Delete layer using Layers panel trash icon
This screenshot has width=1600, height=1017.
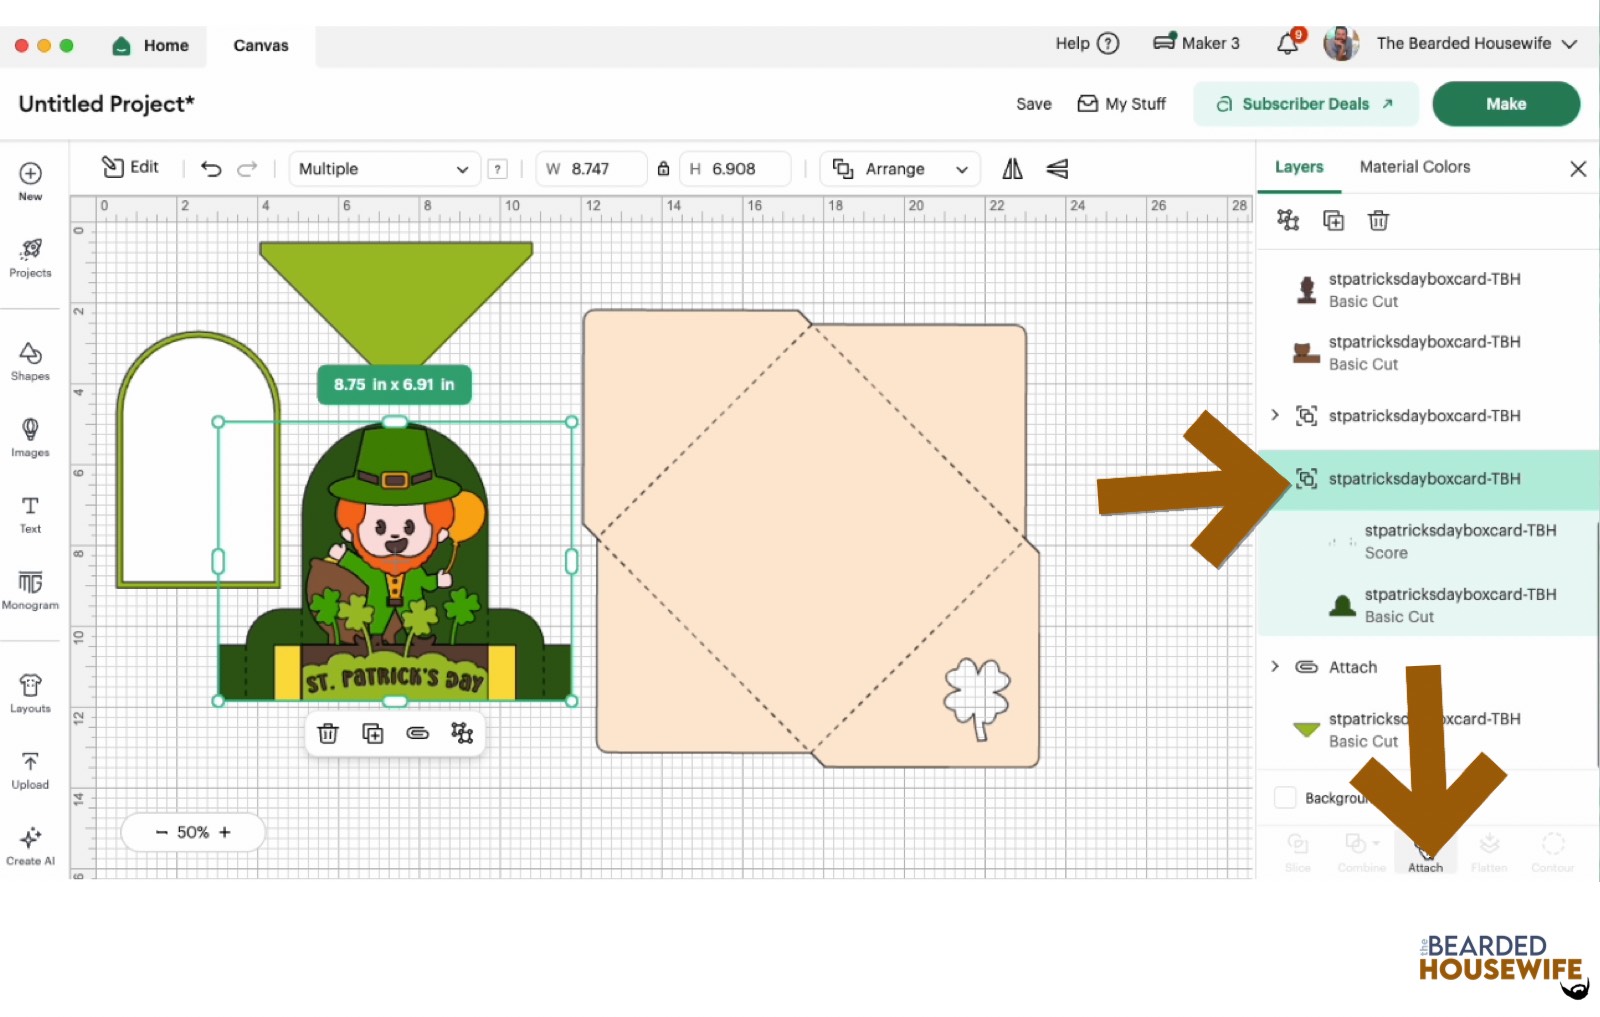click(x=1378, y=221)
